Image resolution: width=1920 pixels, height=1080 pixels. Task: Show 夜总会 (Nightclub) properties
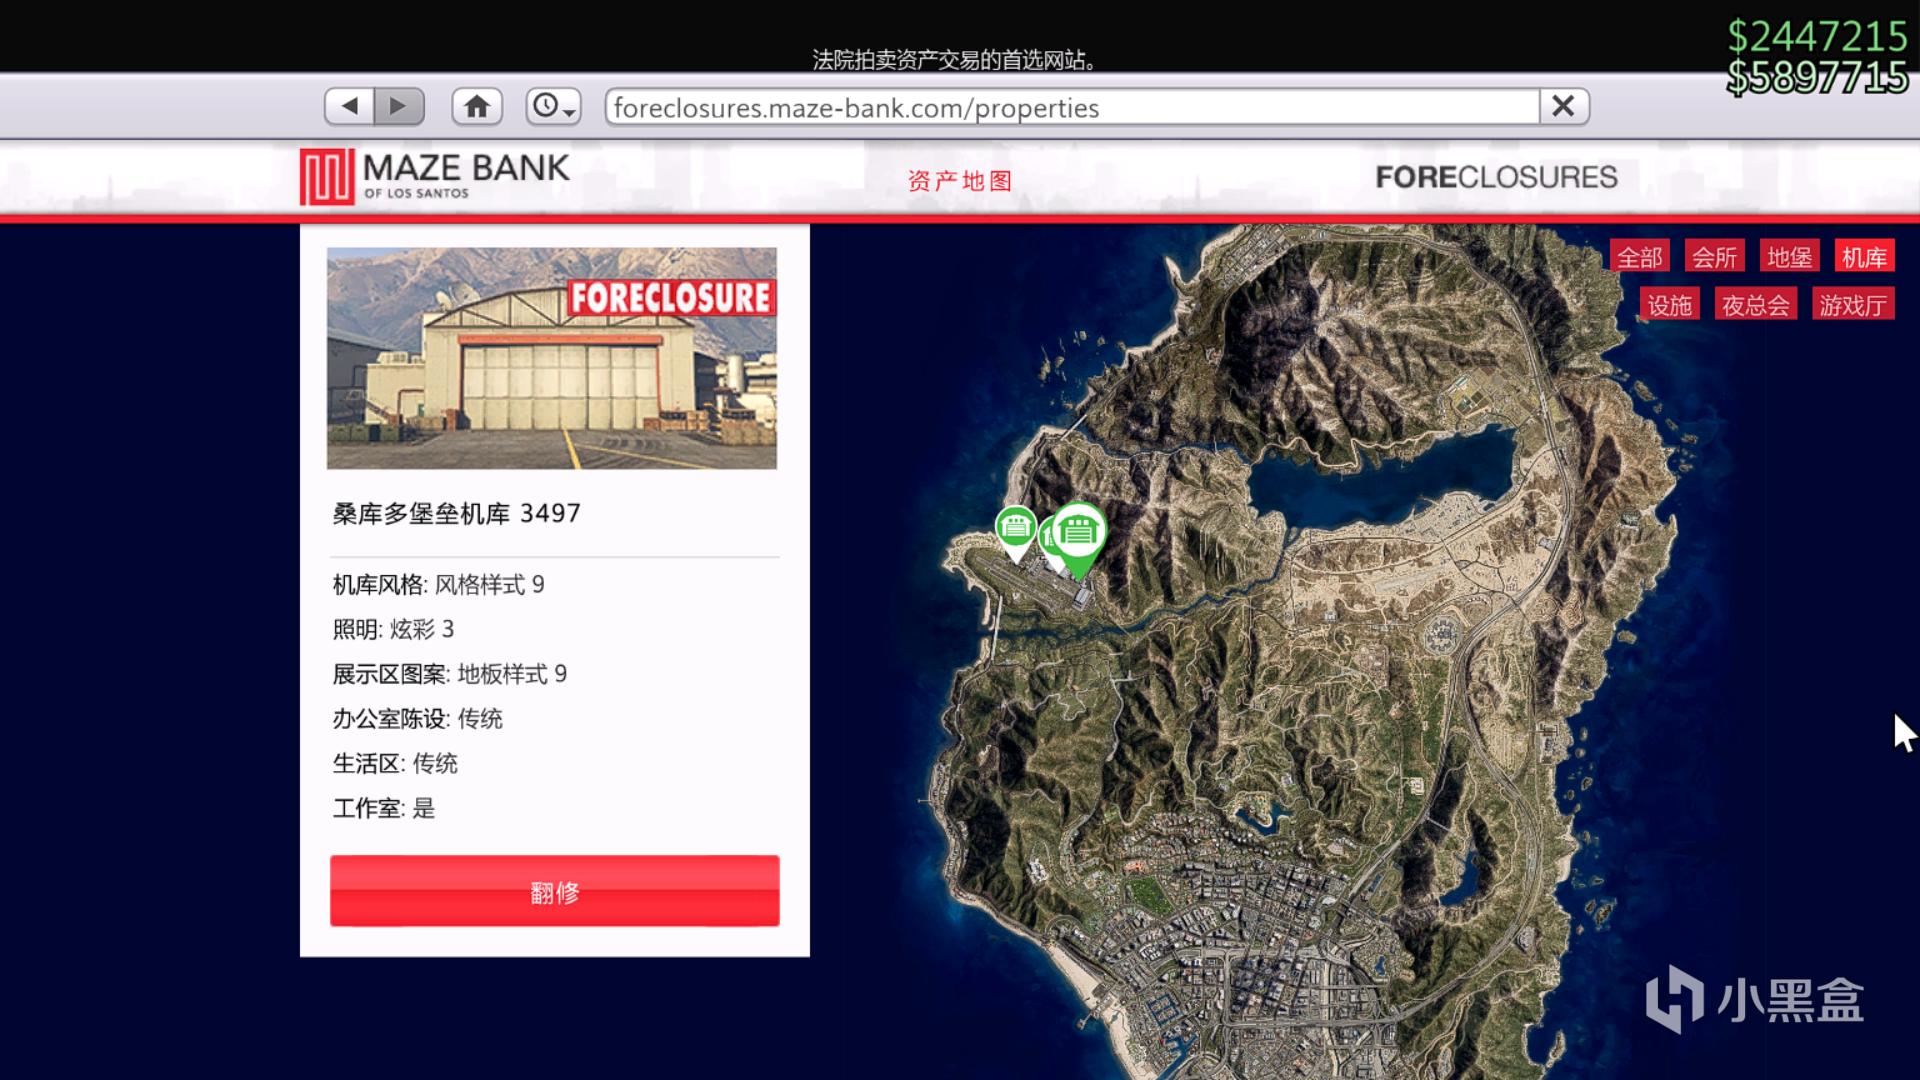click(1755, 305)
